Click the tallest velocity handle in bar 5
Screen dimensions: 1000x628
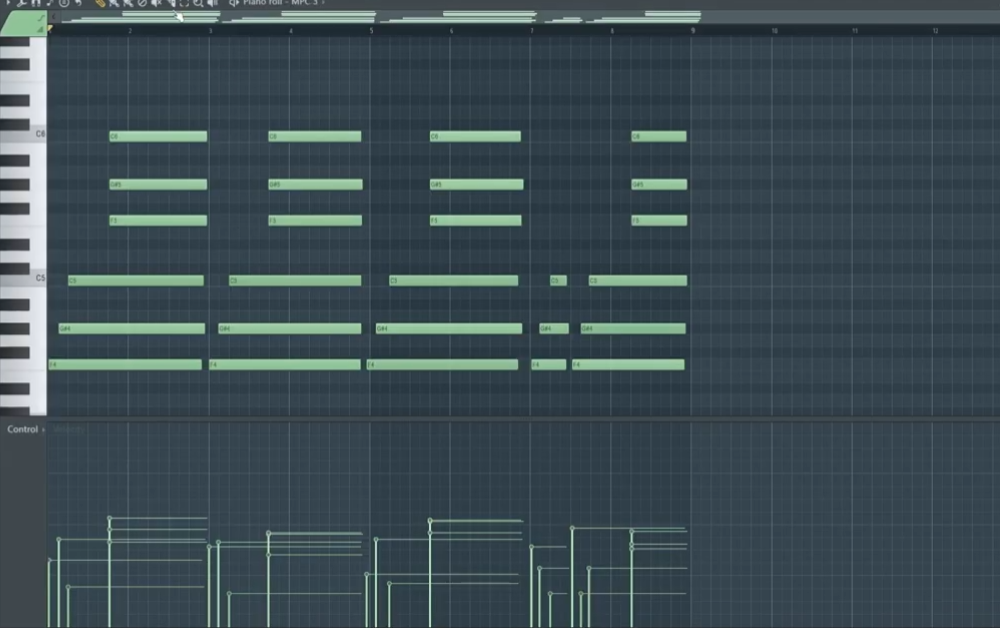(430, 521)
